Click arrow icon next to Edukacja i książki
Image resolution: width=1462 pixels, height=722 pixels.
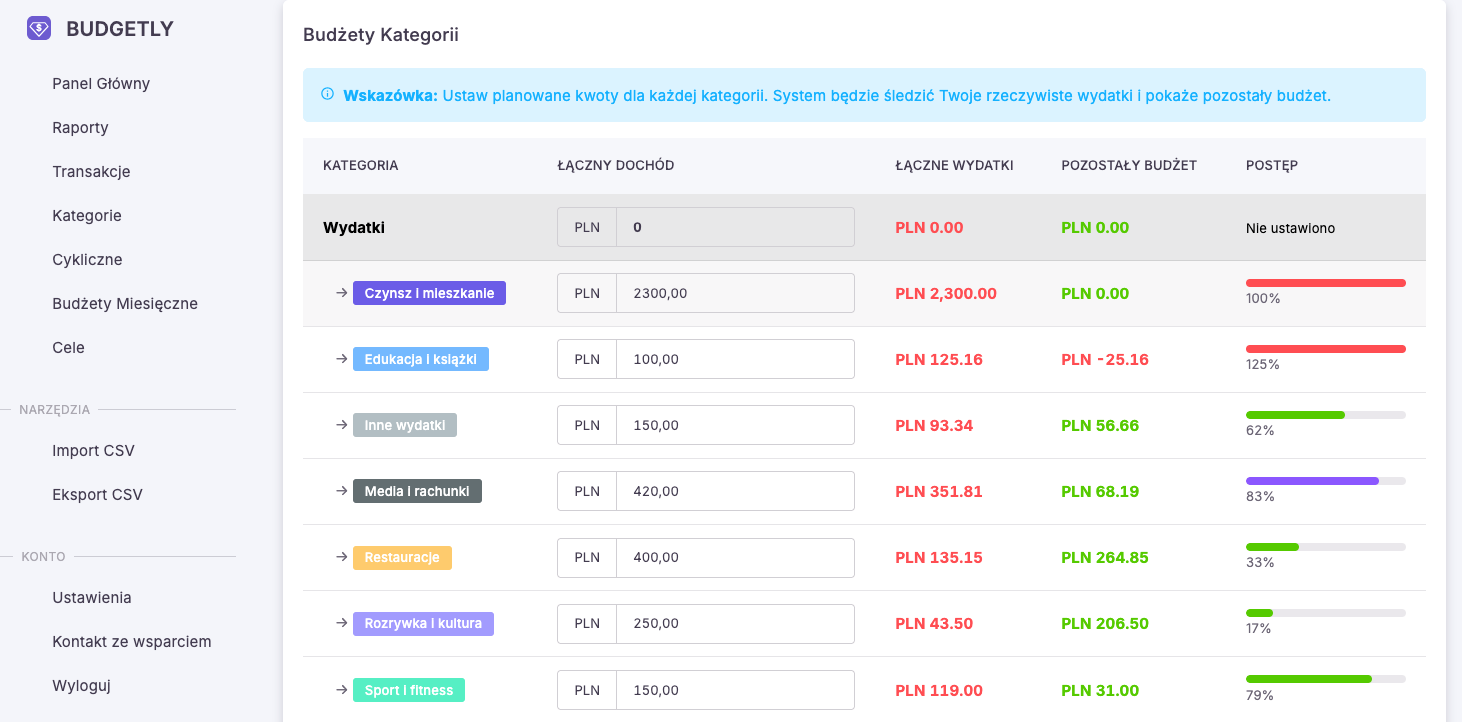point(341,359)
